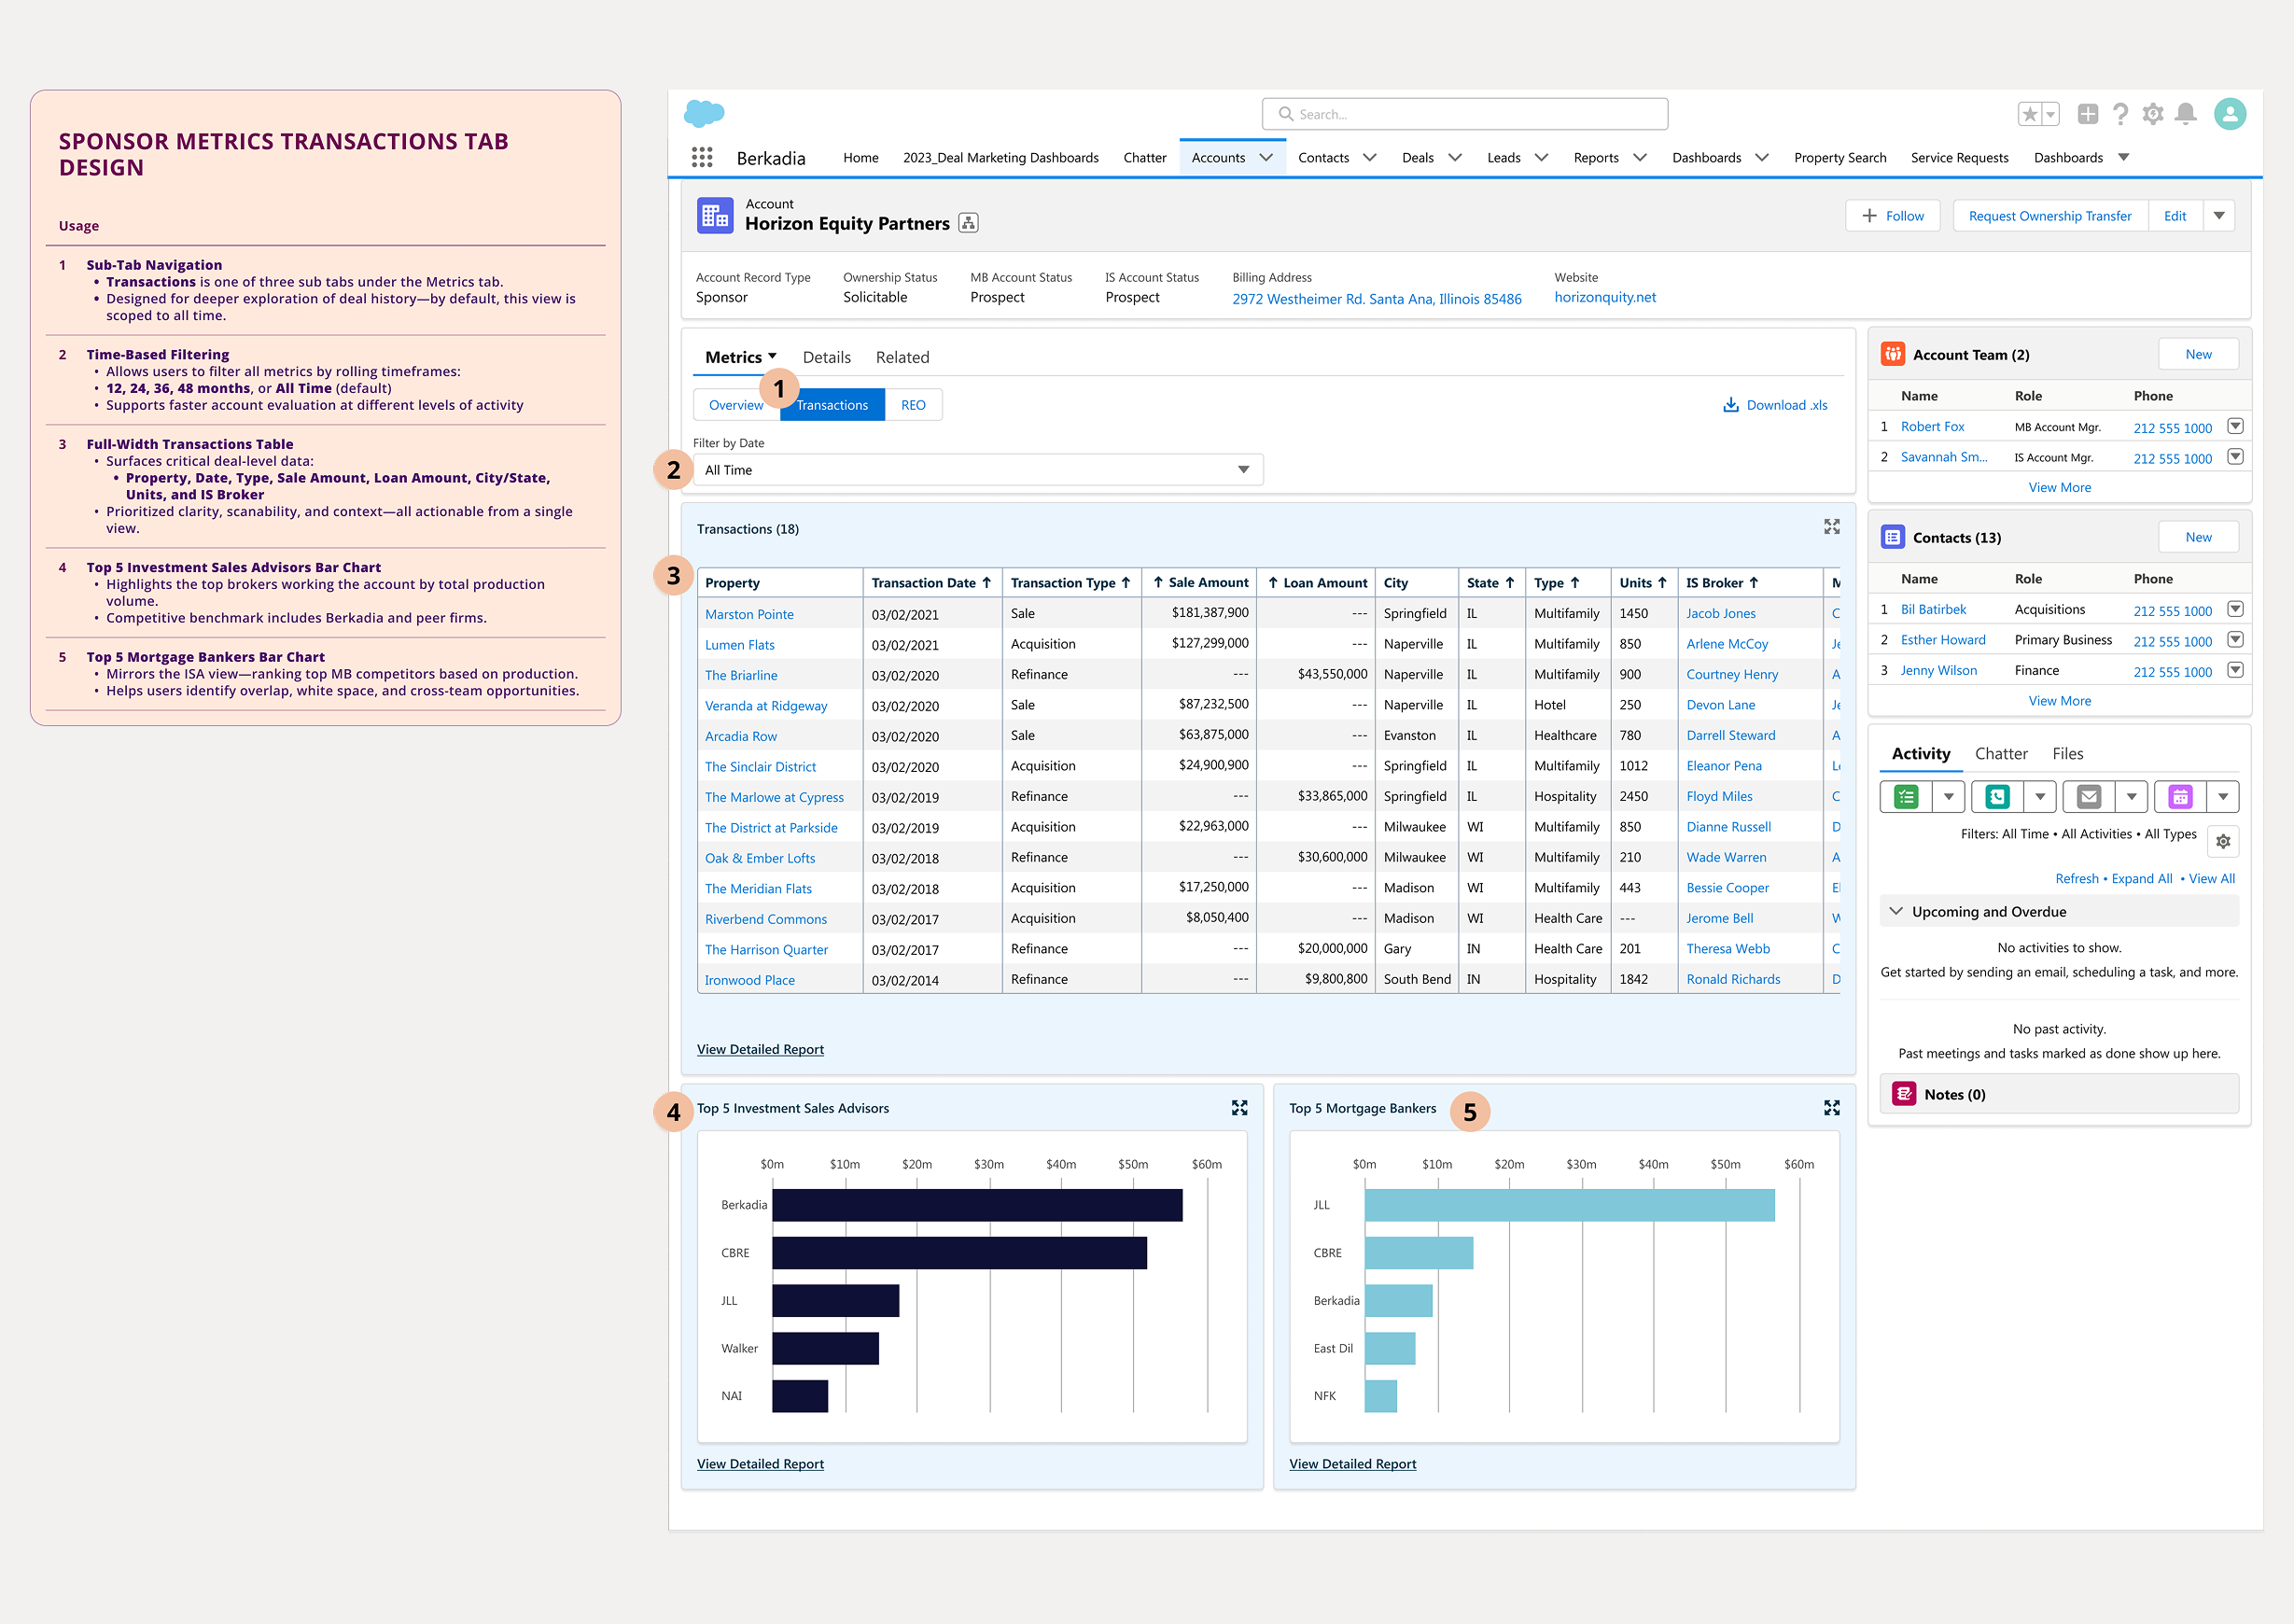
Task: Switch to the Chatter tab in the activity panel
Action: (x=2001, y=754)
